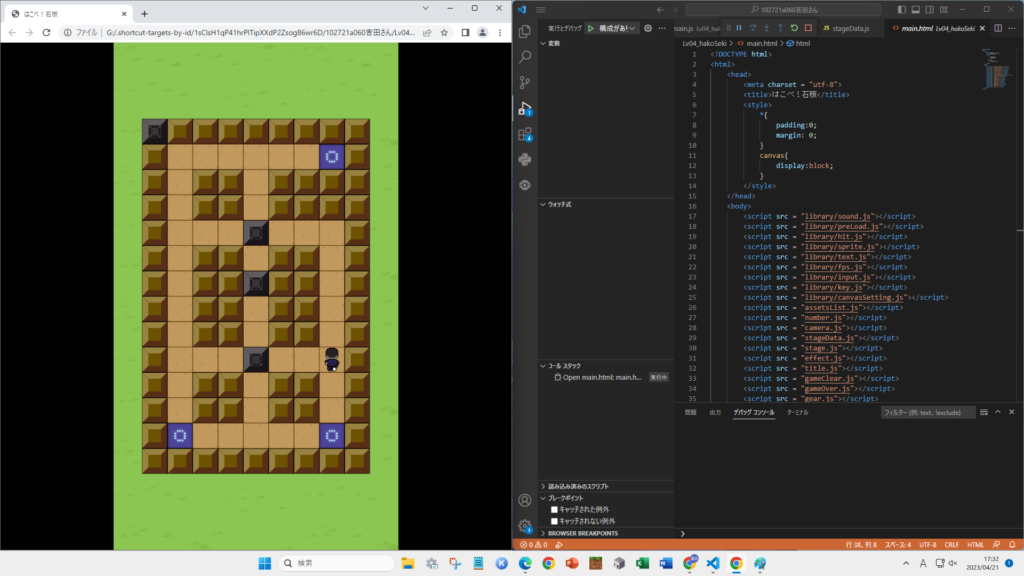
Task: Change indentation via Spaces: 4 status item
Action: point(898,545)
